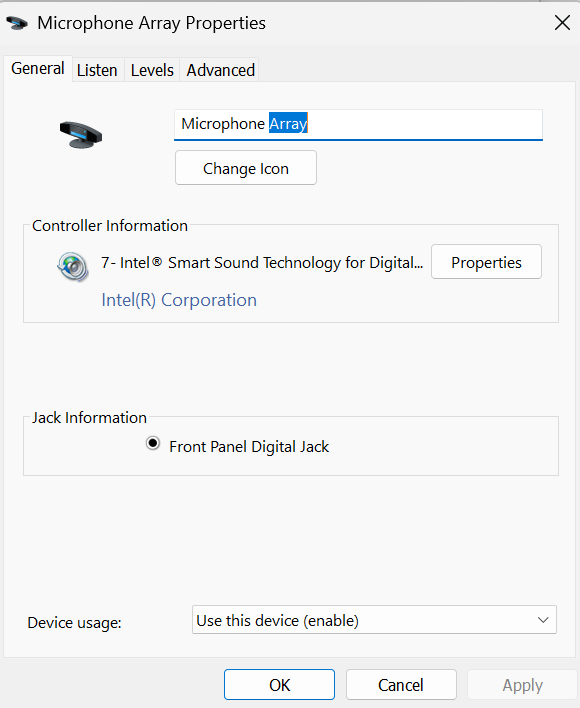
Task: Select the Front Panel Digital Jack radio button
Action: (153, 443)
